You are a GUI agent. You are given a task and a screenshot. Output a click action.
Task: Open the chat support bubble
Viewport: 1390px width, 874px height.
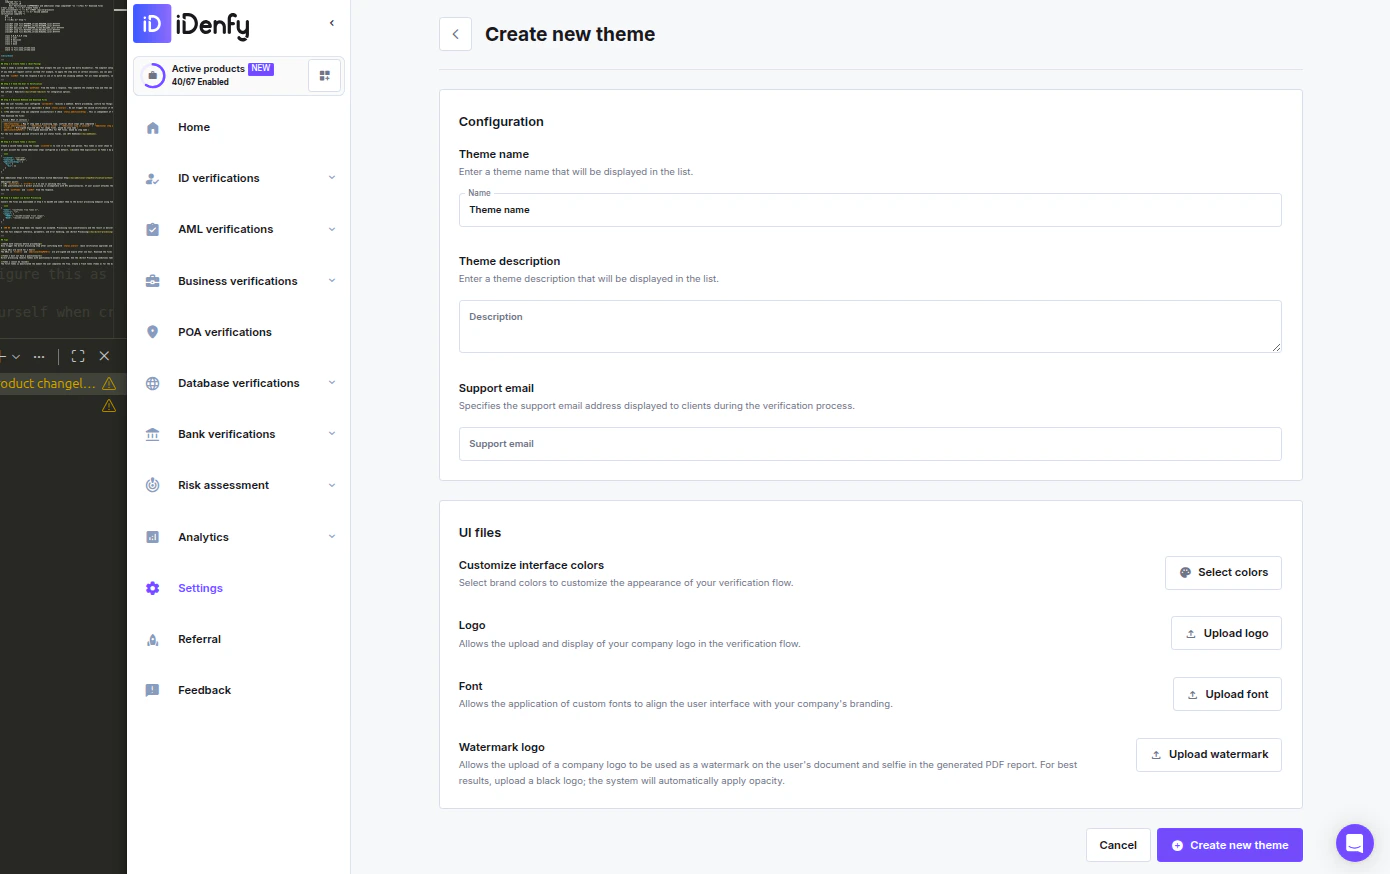tap(1355, 843)
